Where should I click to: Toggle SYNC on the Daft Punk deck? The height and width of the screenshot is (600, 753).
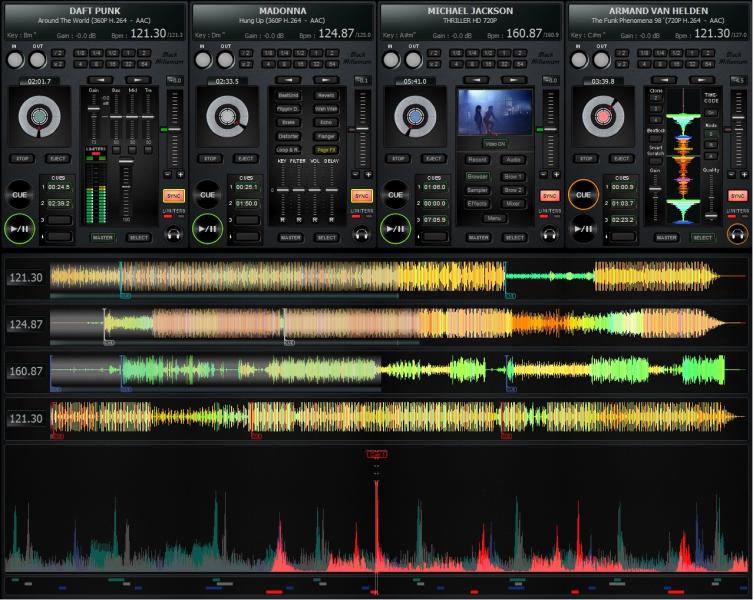[x=173, y=196]
